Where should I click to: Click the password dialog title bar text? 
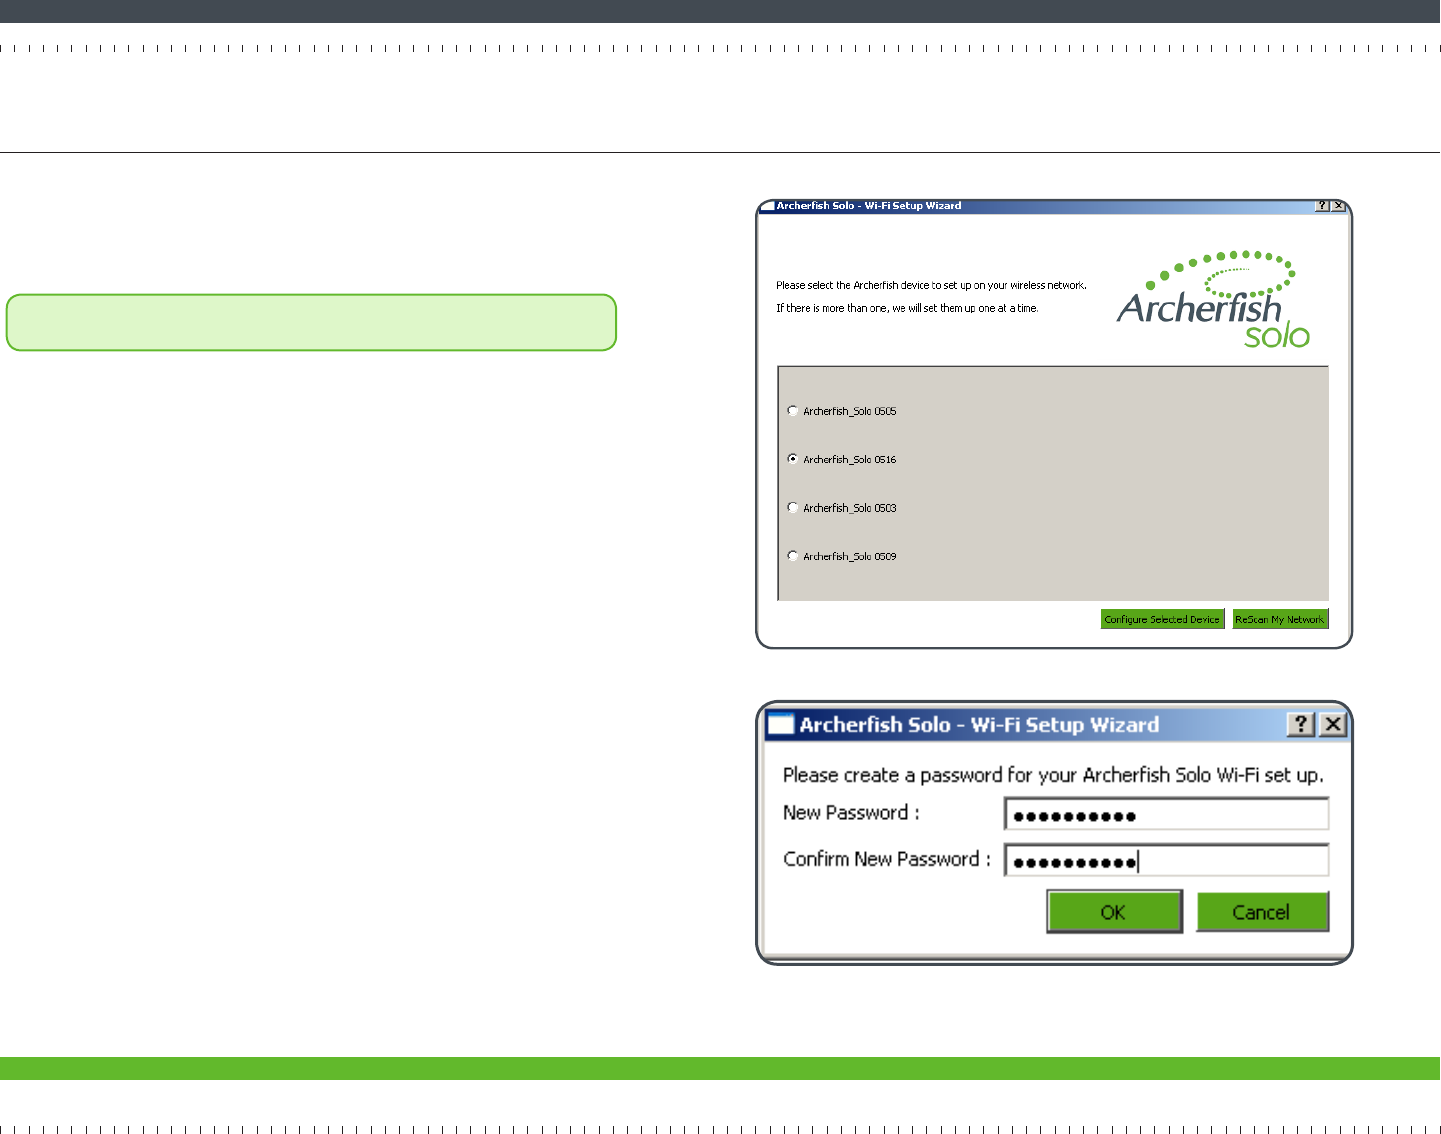(979, 725)
